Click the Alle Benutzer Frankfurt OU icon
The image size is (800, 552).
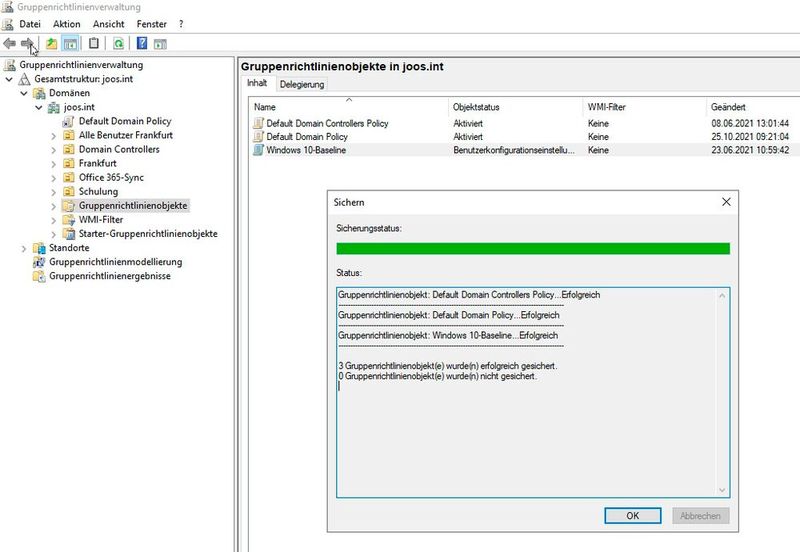(x=68, y=135)
